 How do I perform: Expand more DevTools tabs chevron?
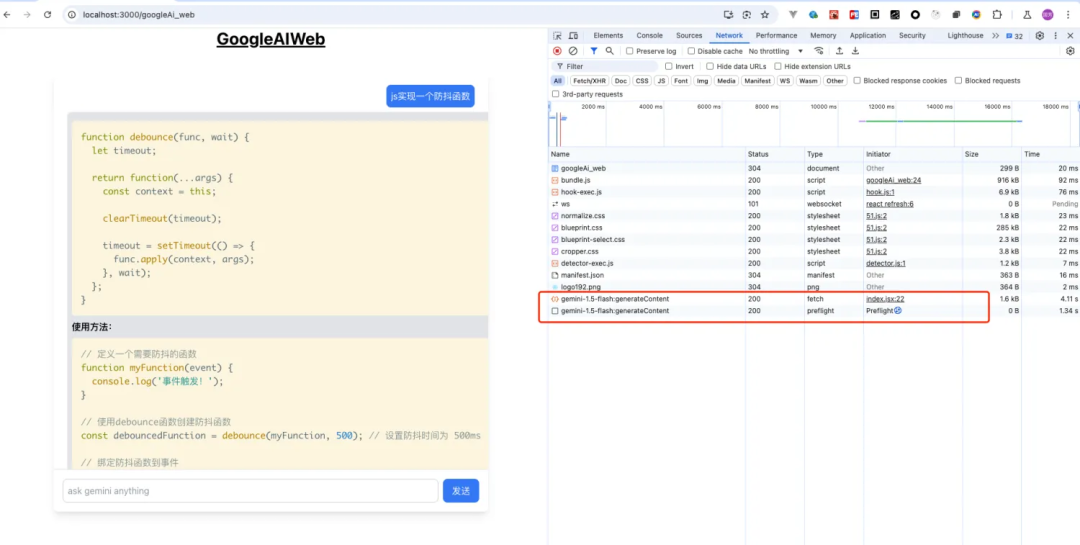coord(995,36)
